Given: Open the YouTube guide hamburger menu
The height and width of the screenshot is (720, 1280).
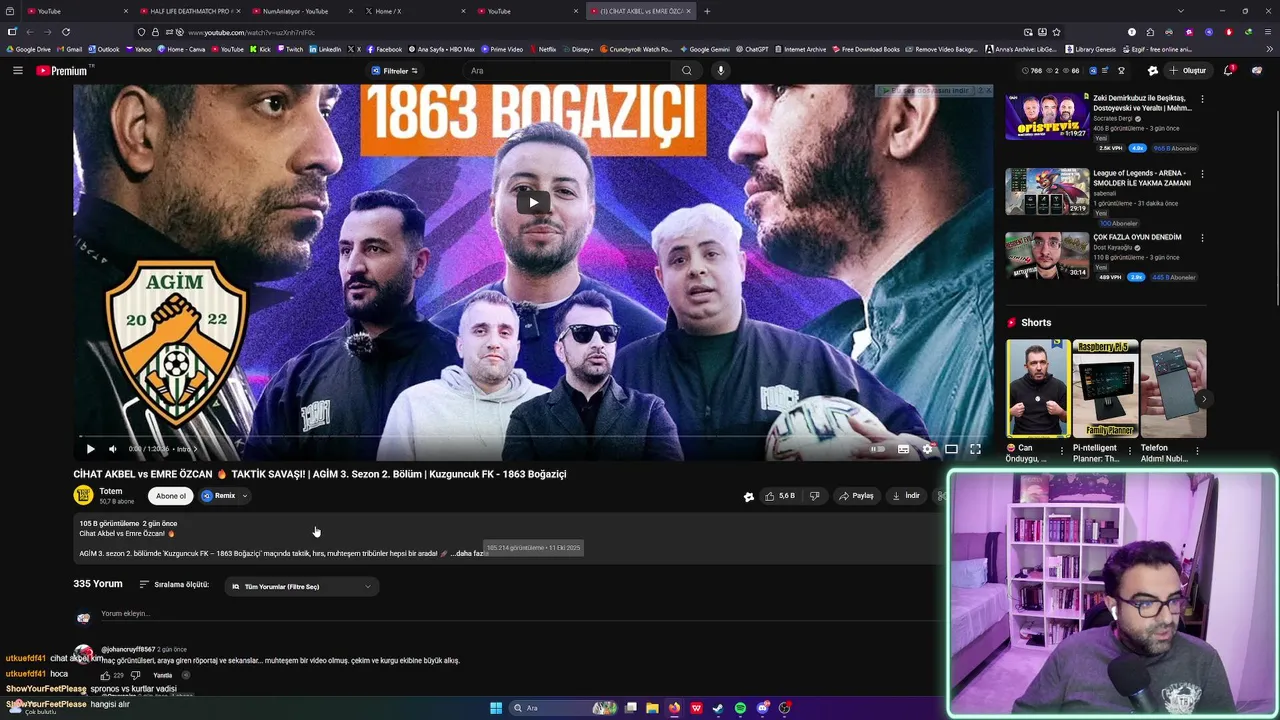Looking at the screenshot, I should click(17, 70).
